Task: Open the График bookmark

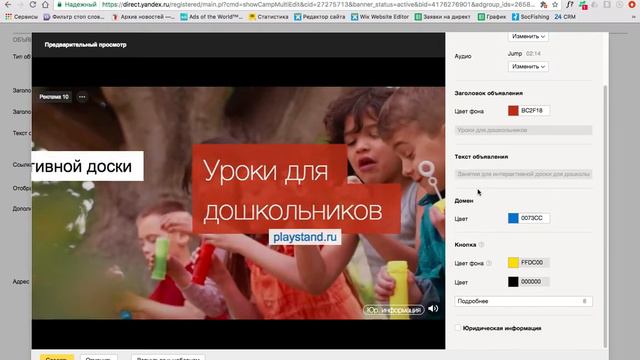Action: point(492,17)
